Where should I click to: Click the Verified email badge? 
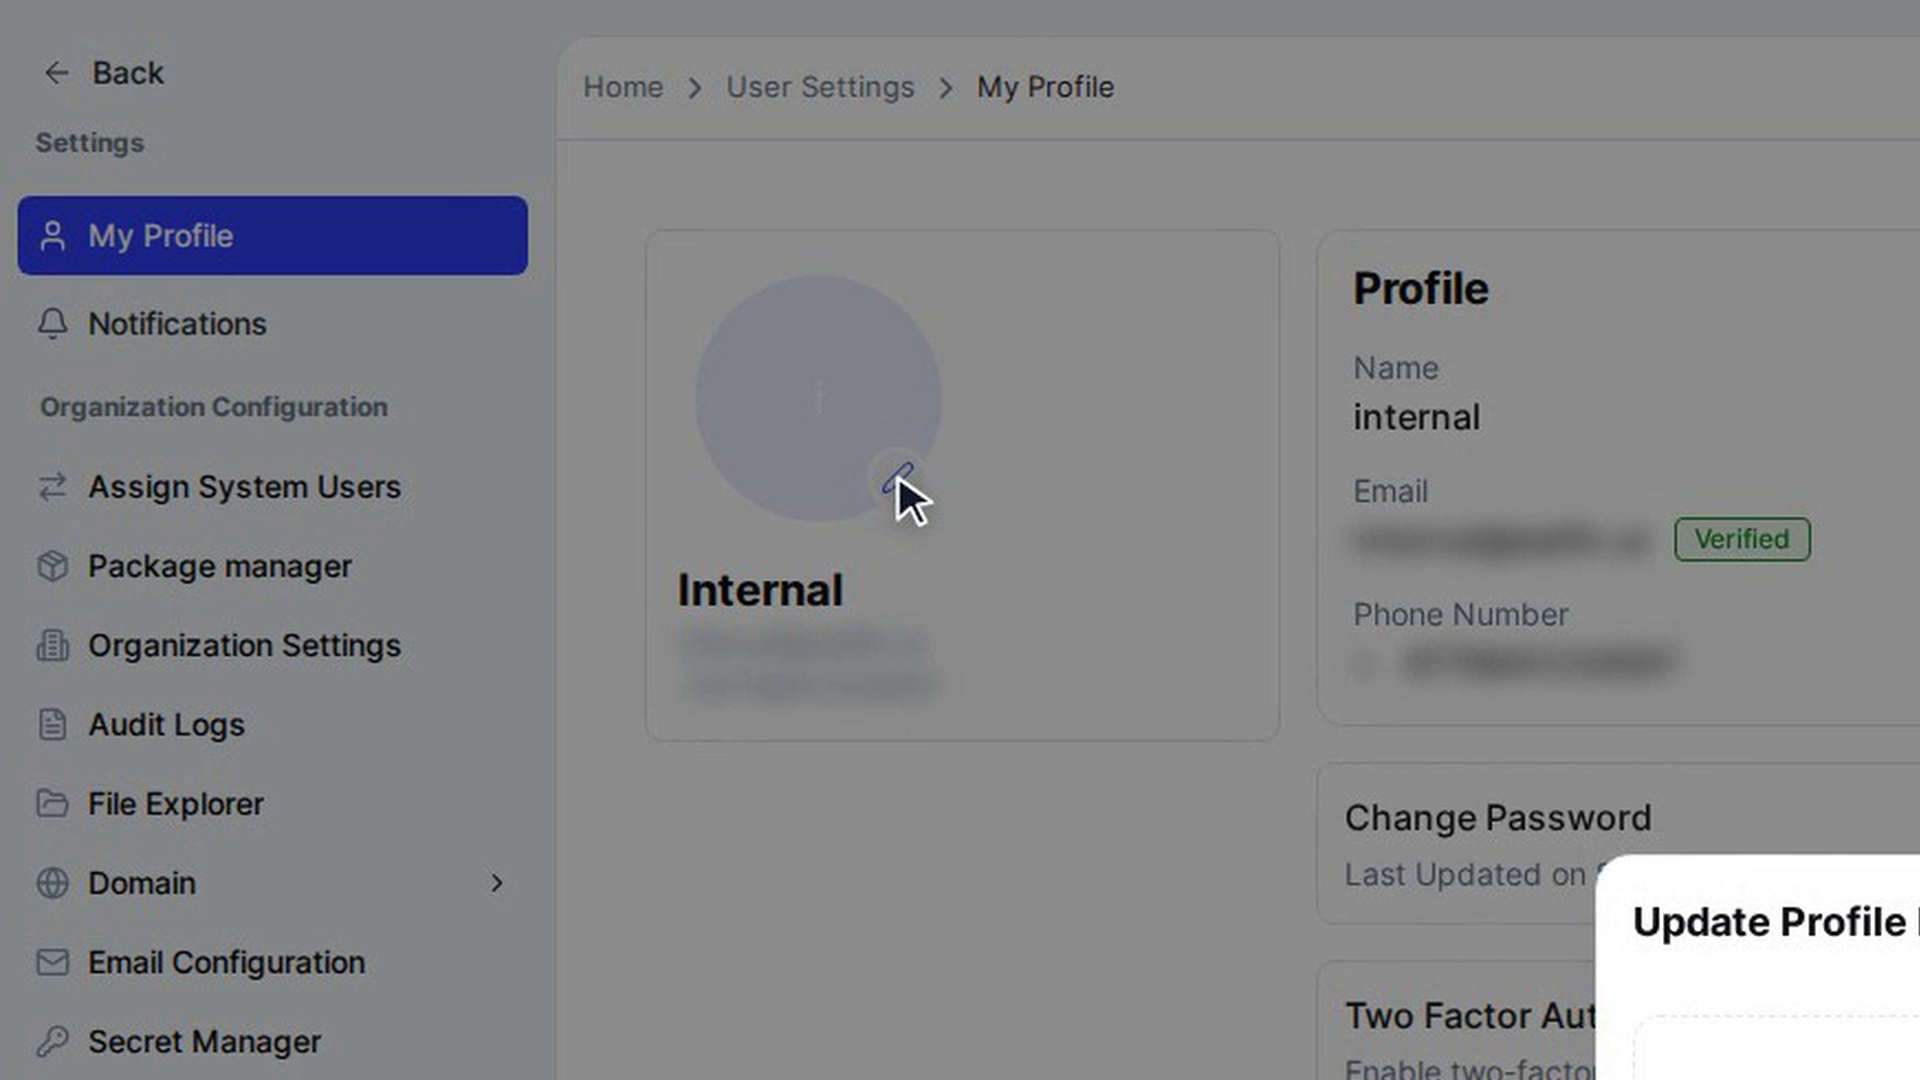click(x=1742, y=539)
